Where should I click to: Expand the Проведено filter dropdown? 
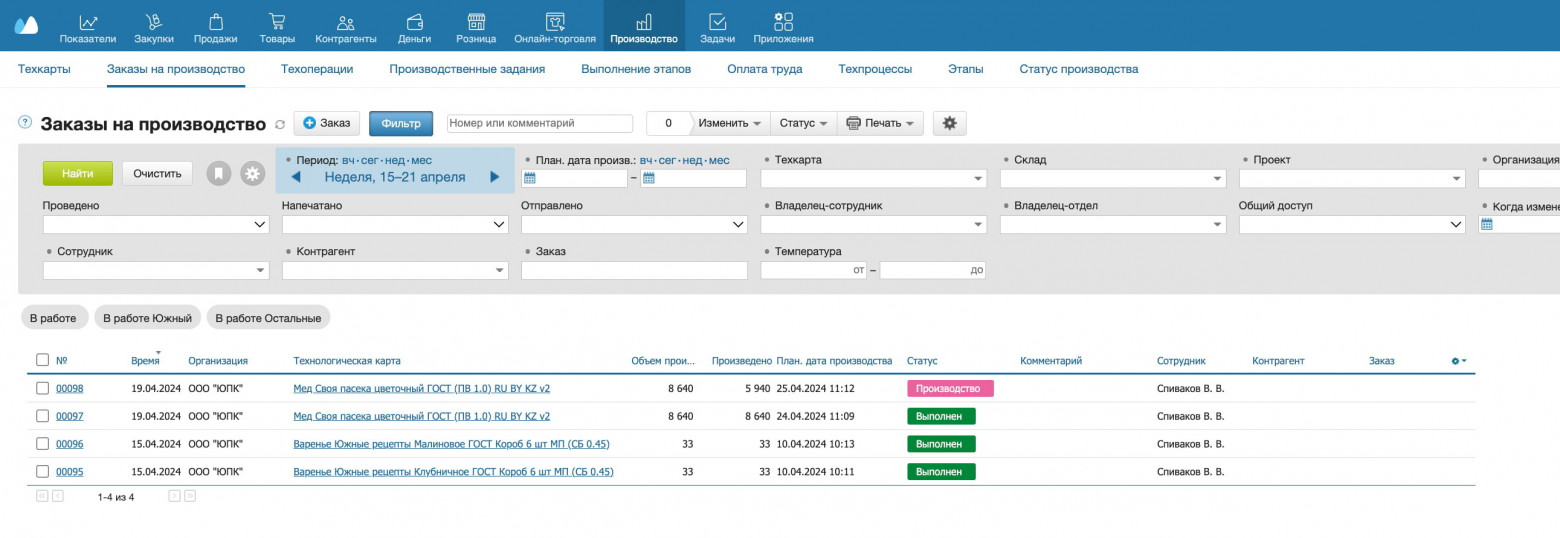point(155,225)
